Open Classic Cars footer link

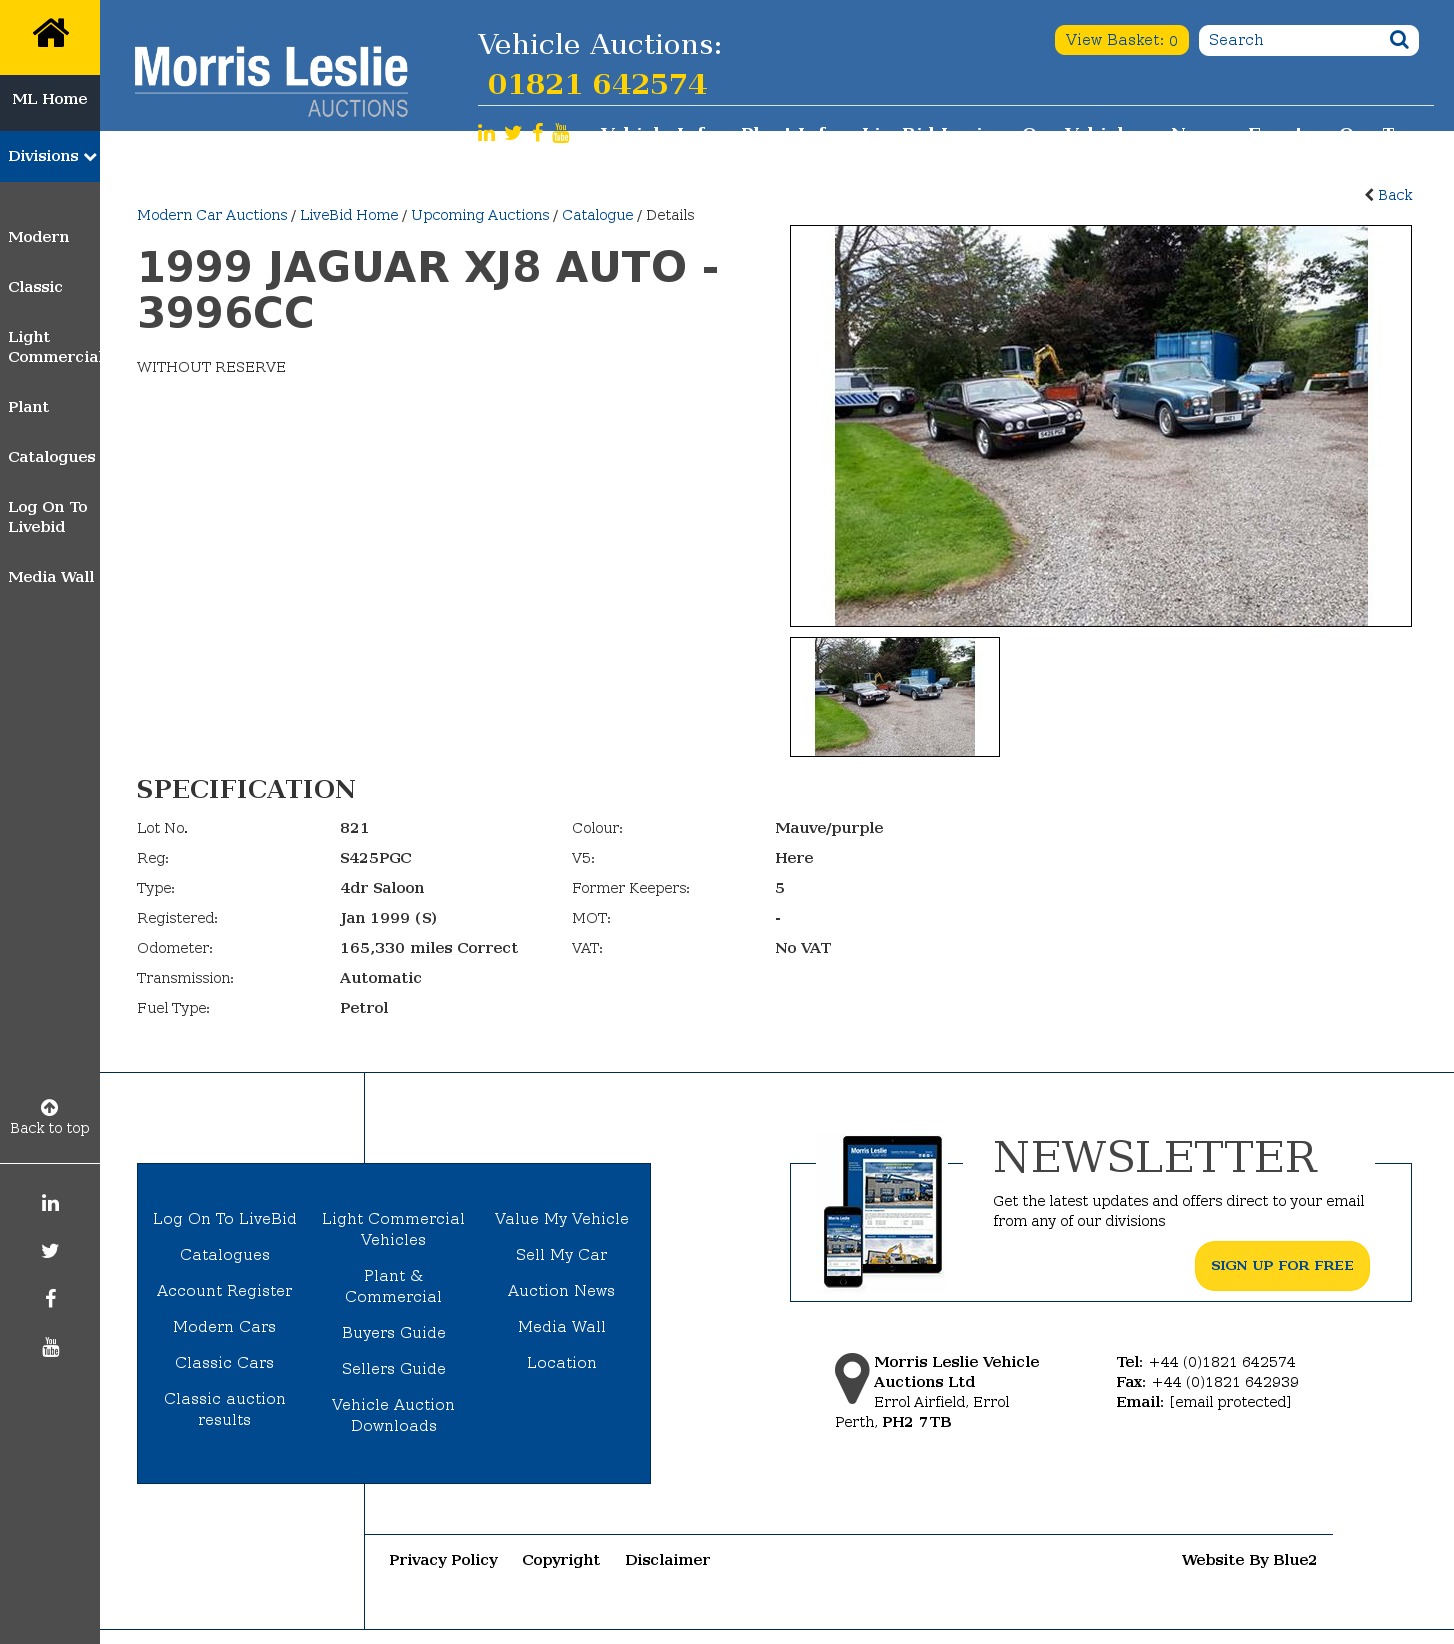point(225,1363)
